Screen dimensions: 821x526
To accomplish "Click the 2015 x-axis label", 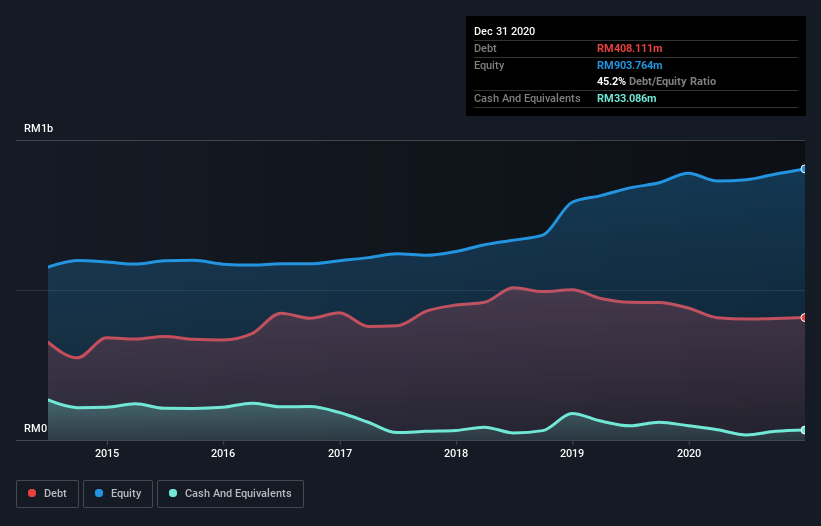I will click(x=107, y=453).
